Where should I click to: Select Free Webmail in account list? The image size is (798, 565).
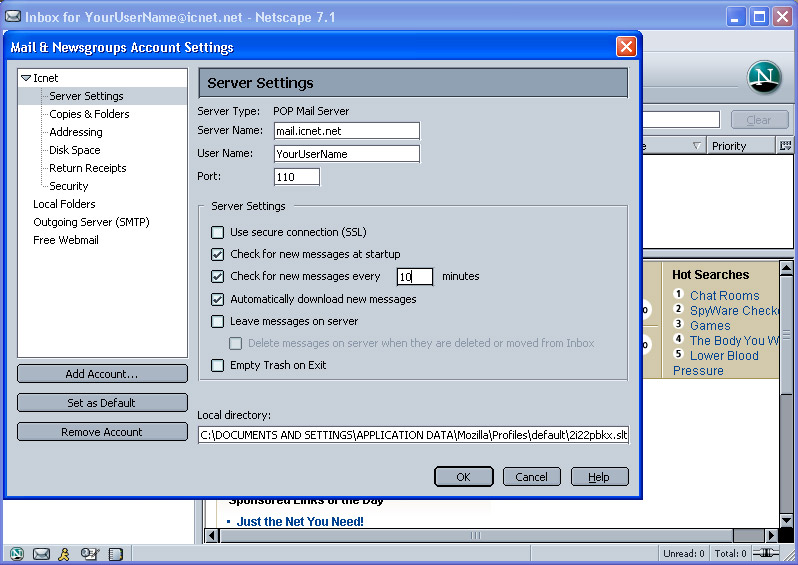[66, 240]
